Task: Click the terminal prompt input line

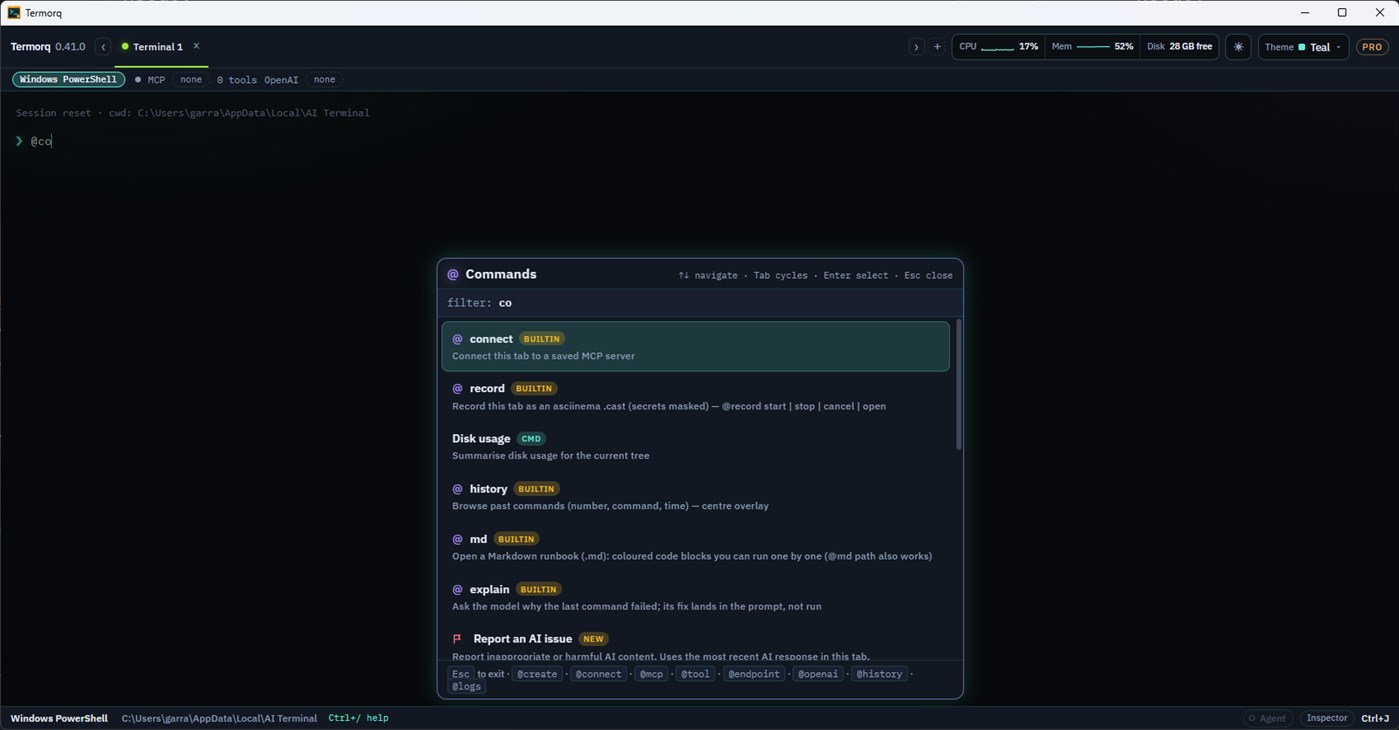Action: pos(699,141)
